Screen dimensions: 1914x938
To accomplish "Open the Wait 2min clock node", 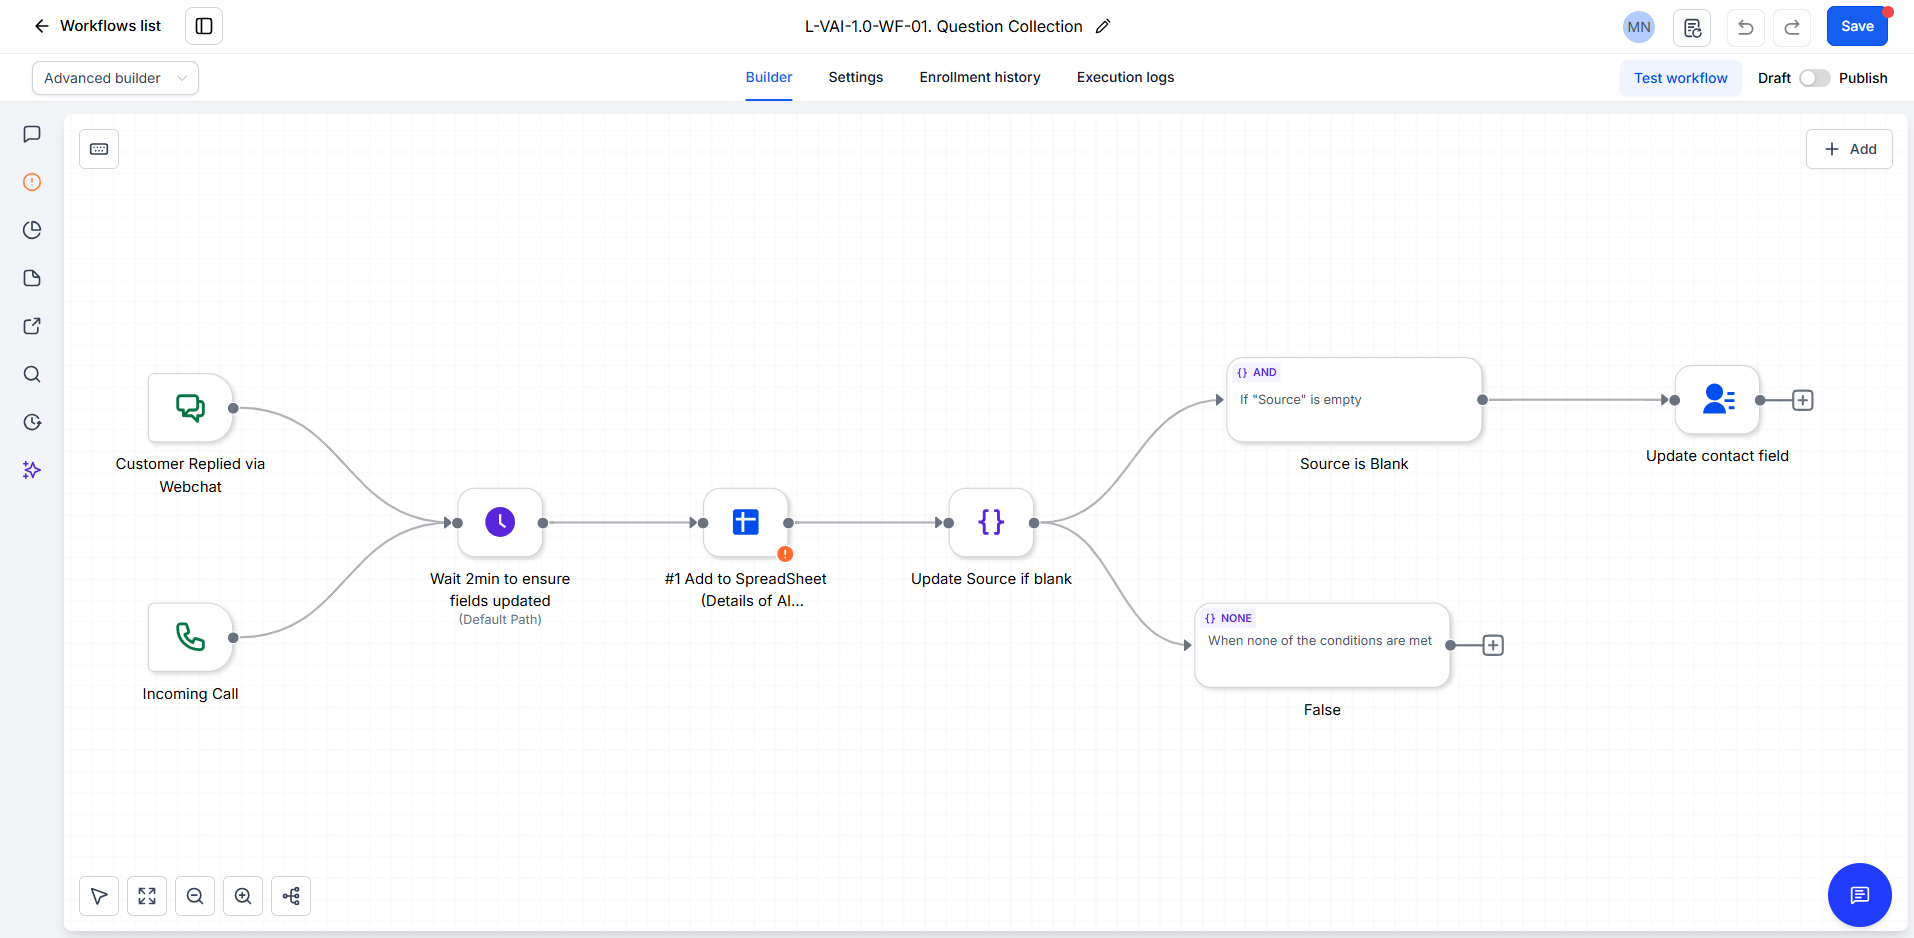I will point(500,522).
